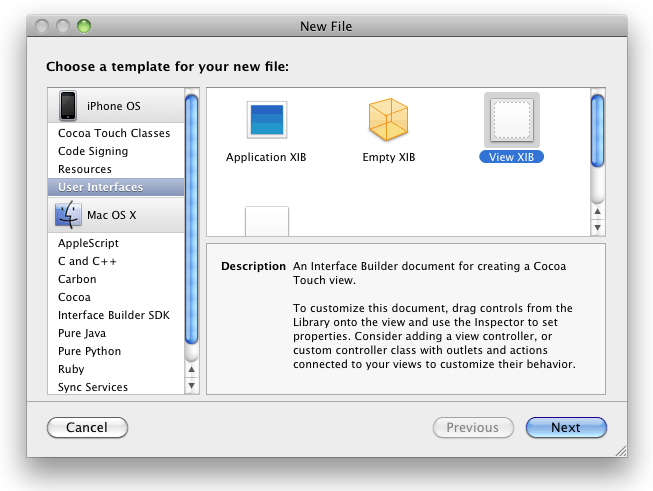
Task: Select the View XIB template icon
Action: point(511,120)
